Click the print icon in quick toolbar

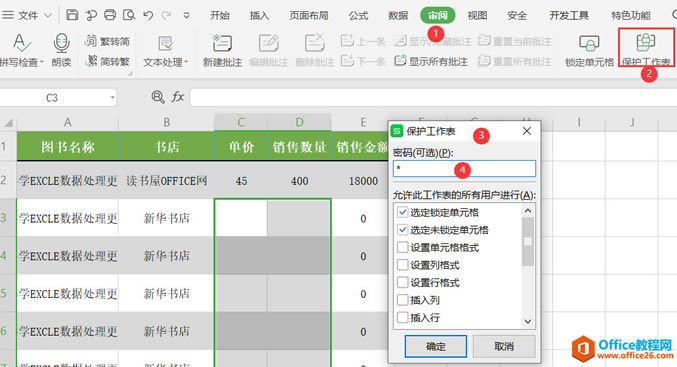(x=110, y=15)
